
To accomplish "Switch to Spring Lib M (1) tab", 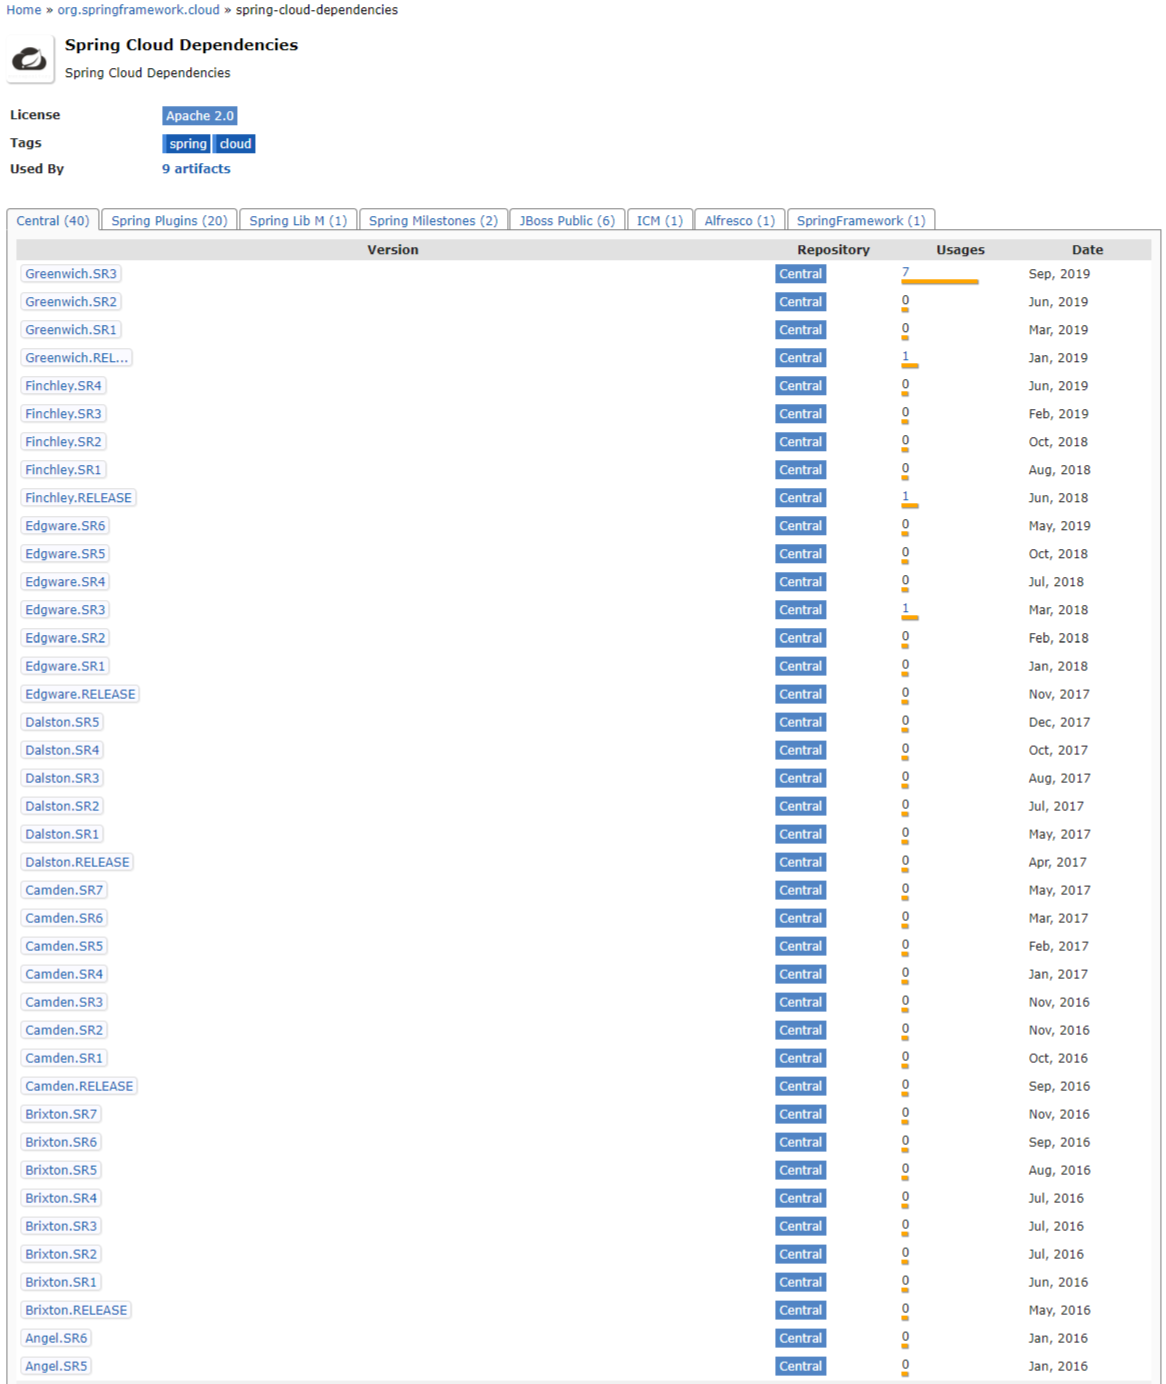I will pyautogui.click(x=298, y=220).
